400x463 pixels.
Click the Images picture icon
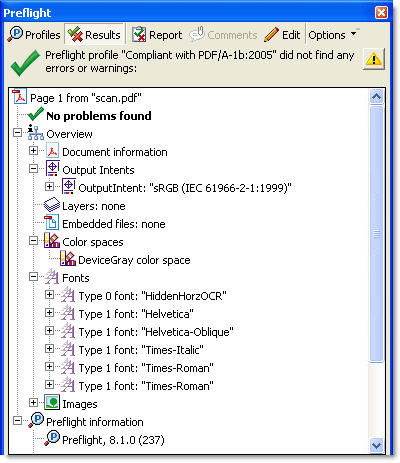point(52,403)
